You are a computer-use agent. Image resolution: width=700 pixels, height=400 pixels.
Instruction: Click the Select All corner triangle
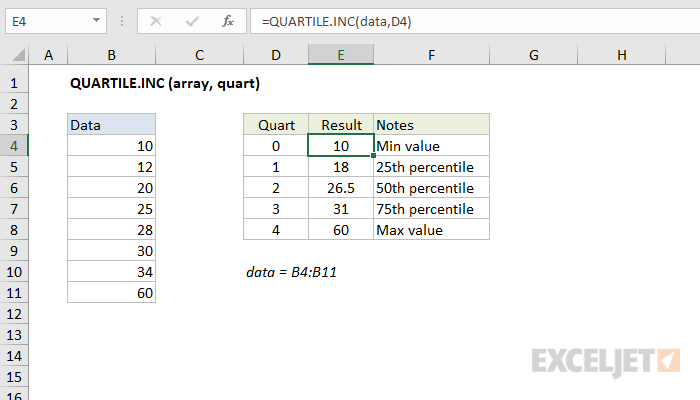(x=18, y=55)
